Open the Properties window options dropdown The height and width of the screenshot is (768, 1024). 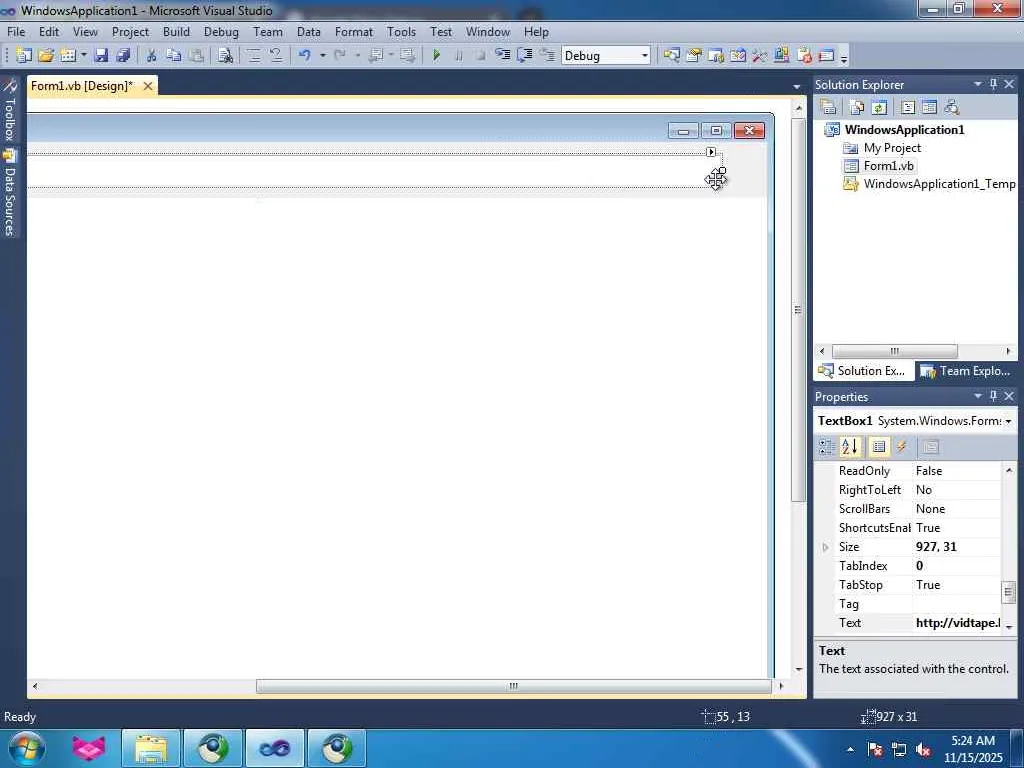(x=978, y=396)
